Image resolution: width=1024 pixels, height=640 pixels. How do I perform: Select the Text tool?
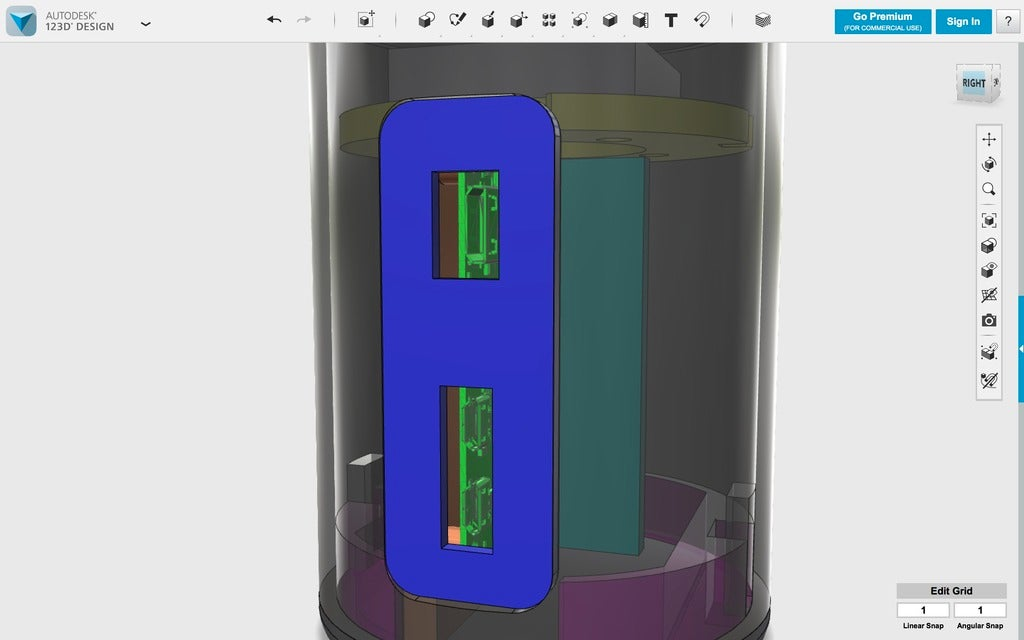[671, 20]
